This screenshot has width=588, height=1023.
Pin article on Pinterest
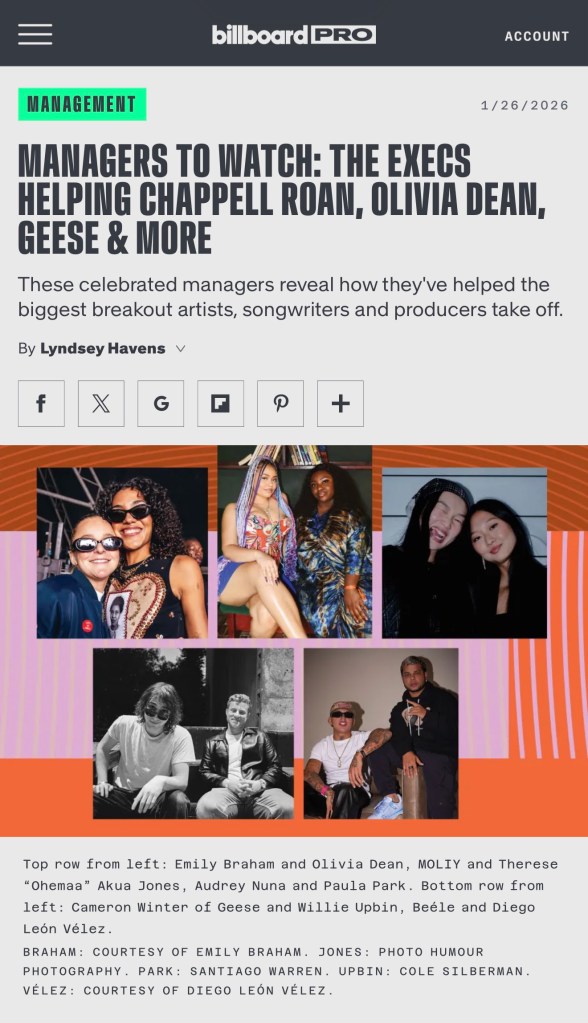coord(281,403)
